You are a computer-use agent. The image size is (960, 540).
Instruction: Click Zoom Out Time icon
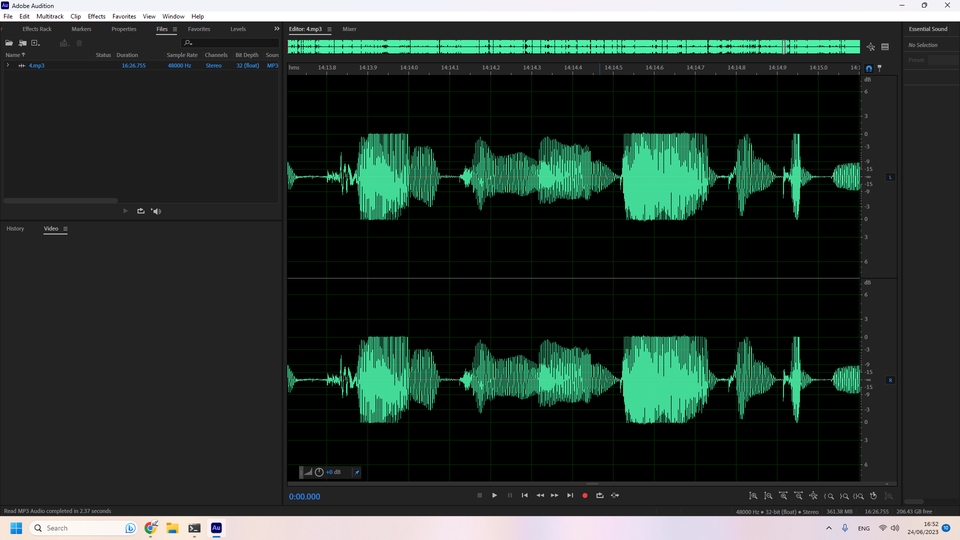point(798,496)
